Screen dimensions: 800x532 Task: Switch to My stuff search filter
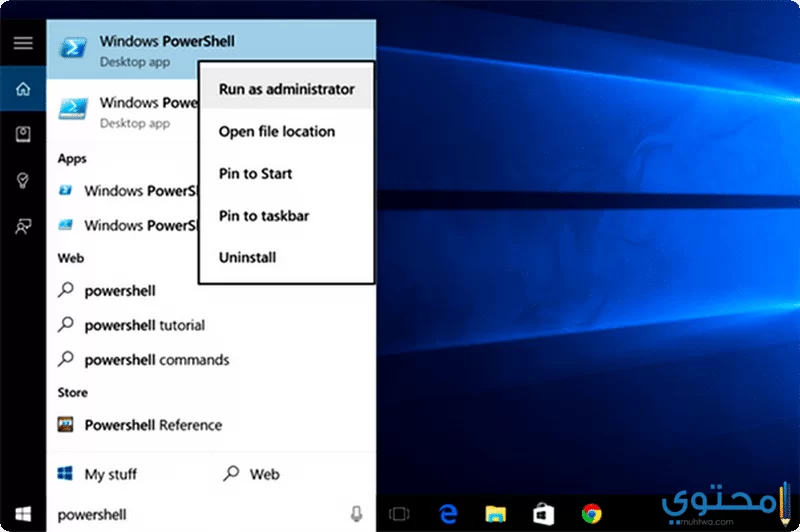coord(97,474)
